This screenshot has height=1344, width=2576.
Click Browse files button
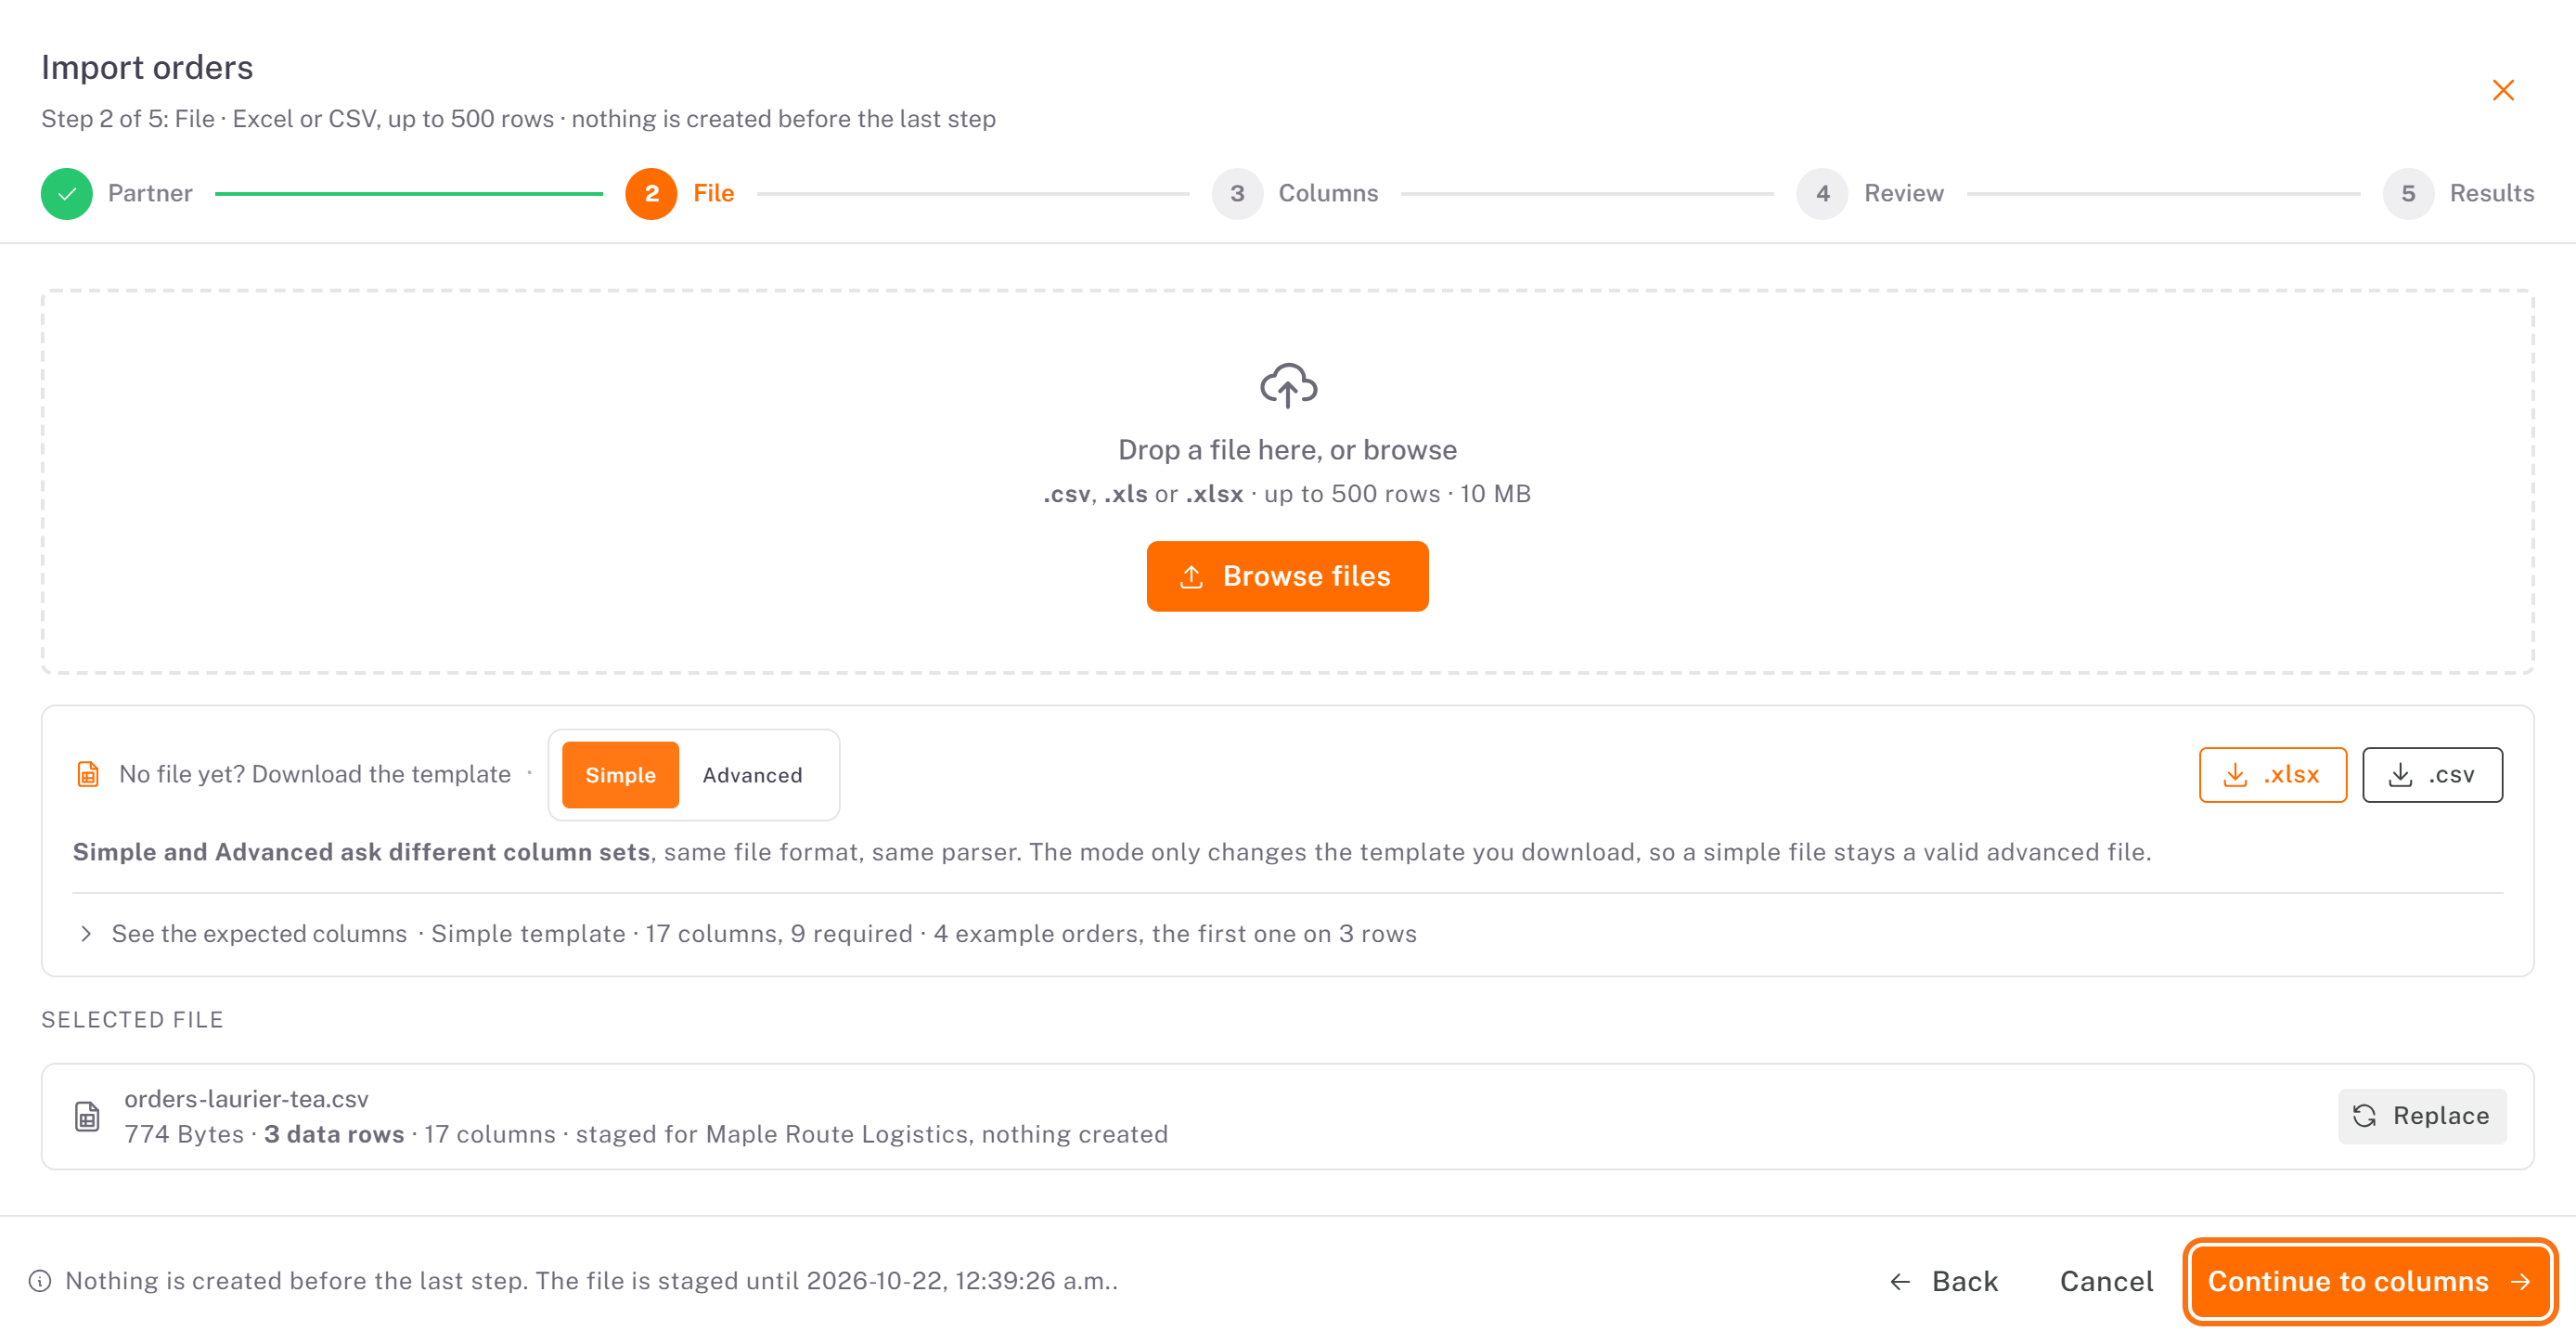1287,576
